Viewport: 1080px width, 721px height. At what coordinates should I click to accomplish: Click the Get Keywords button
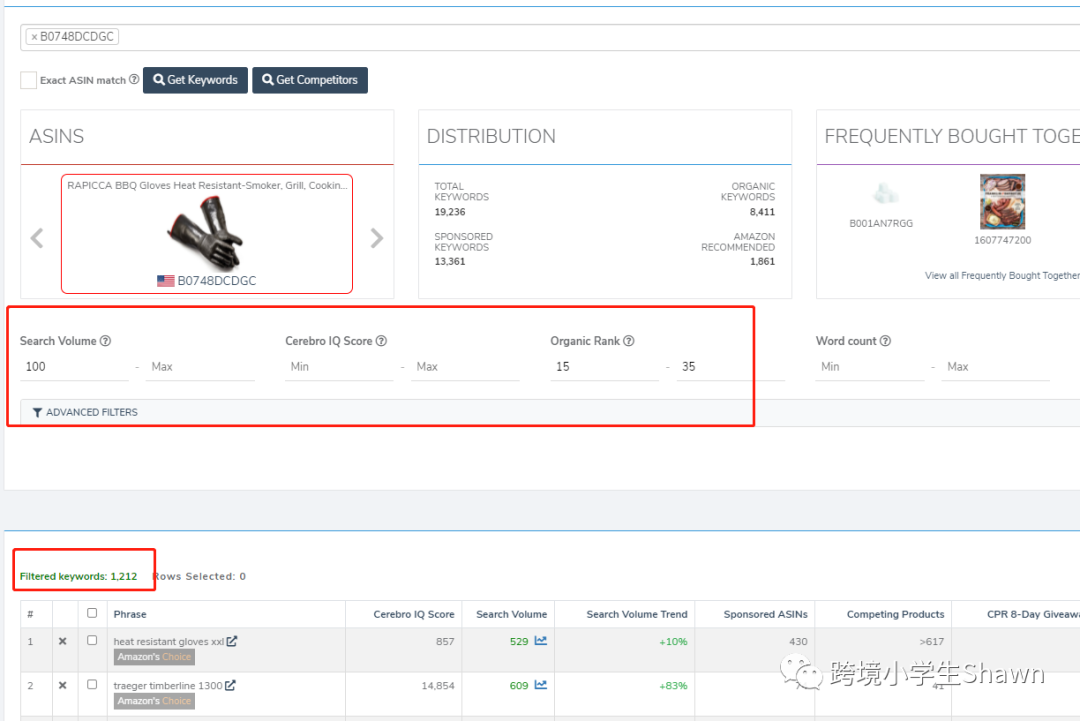195,80
